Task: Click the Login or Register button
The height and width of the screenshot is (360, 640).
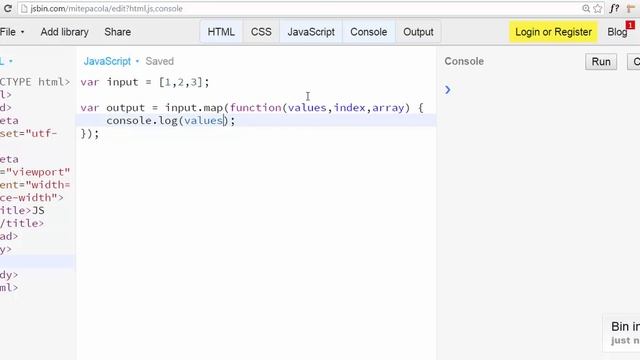Action: tap(553, 32)
